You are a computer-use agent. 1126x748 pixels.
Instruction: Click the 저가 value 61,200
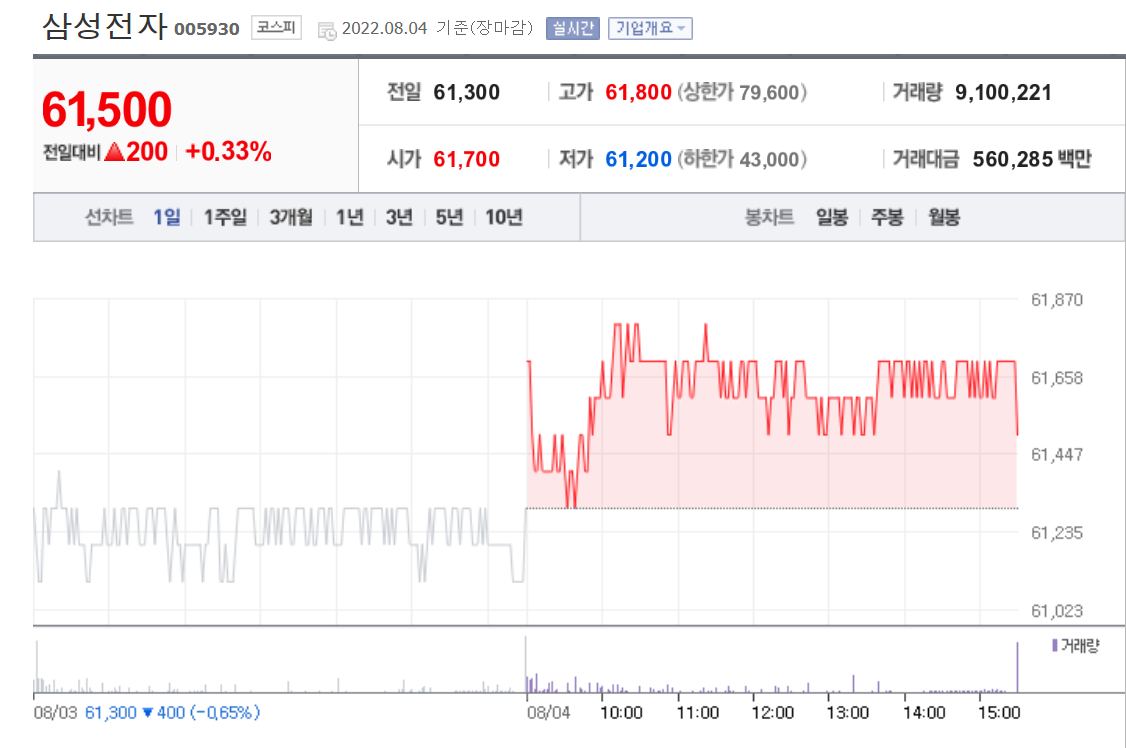638,159
